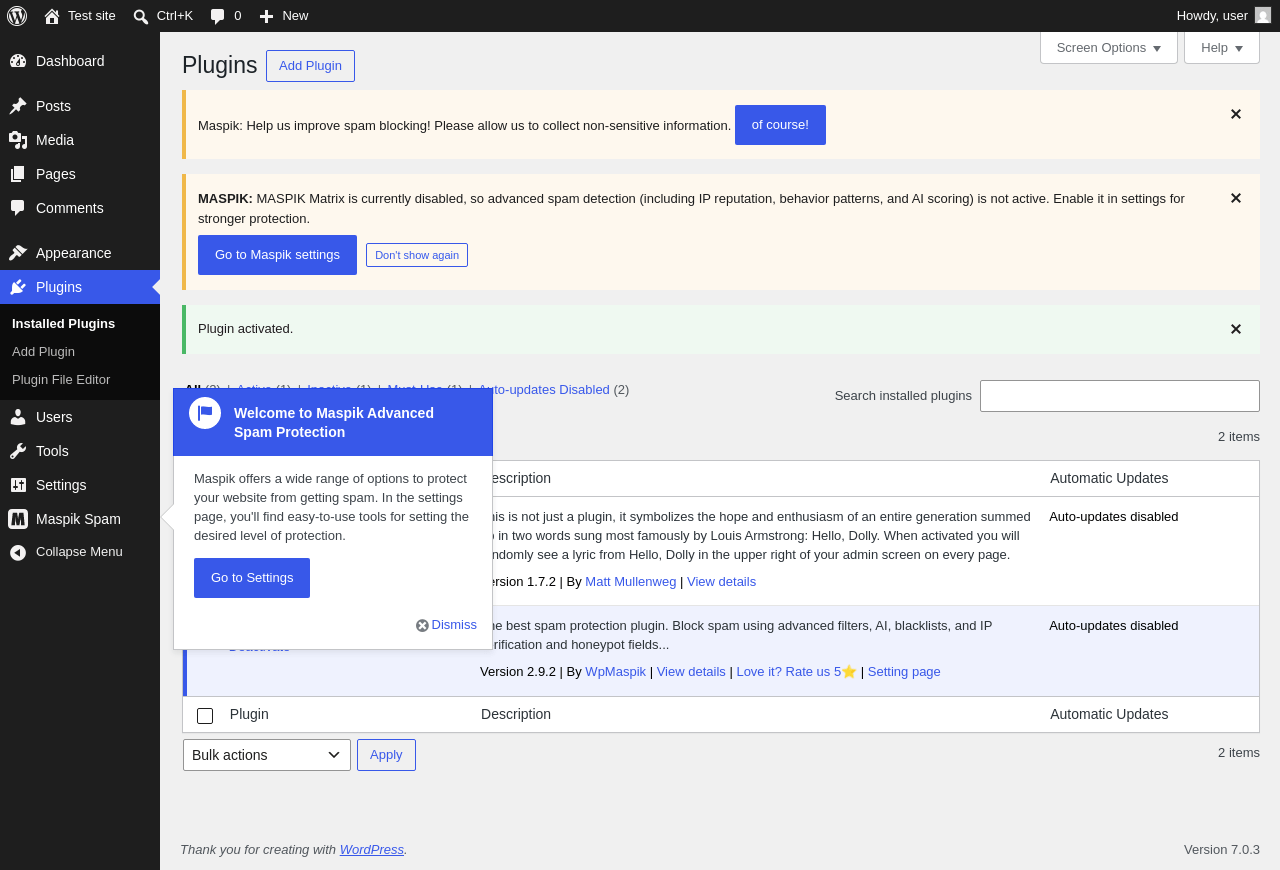The image size is (1280, 870).
Task: Visit Test site via the home icon
Action: (x=80, y=16)
